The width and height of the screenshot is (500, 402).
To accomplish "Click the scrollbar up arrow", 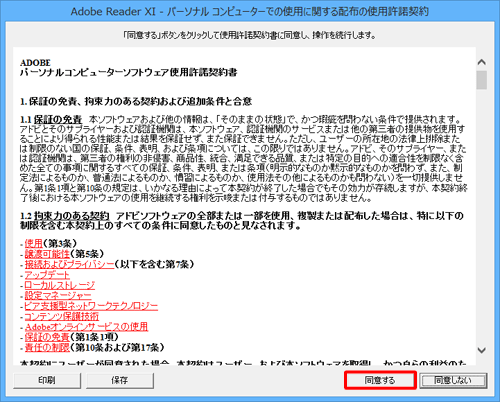I will [x=482, y=62].
